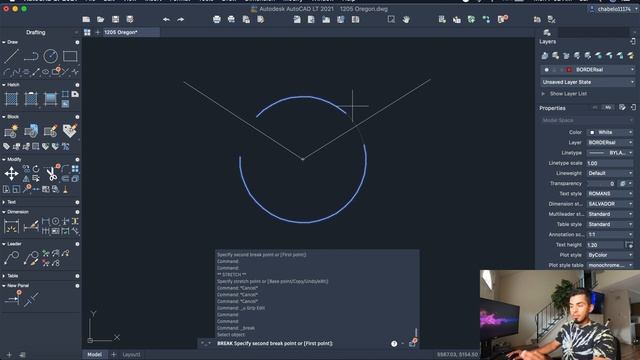
Task: Toggle BORDERsal layer on/off bulb icon
Action: pos(547,70)
